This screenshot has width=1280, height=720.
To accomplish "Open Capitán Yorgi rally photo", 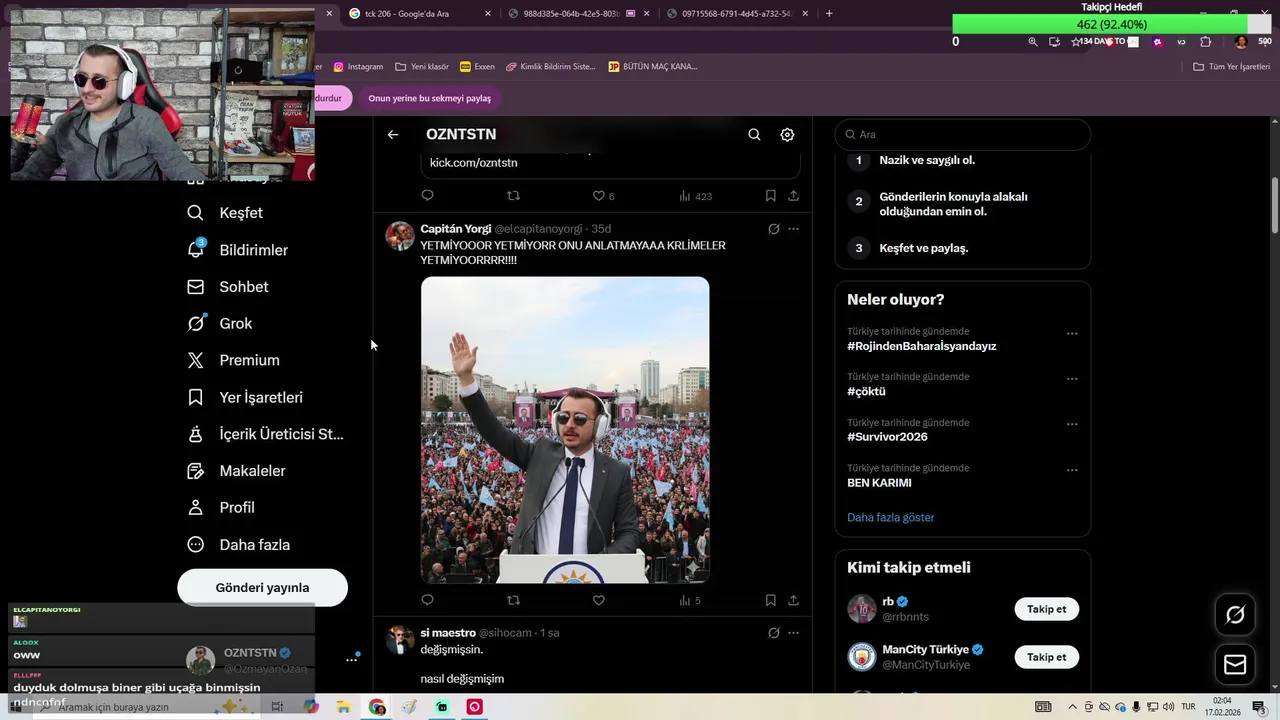I will click(565, 430).
